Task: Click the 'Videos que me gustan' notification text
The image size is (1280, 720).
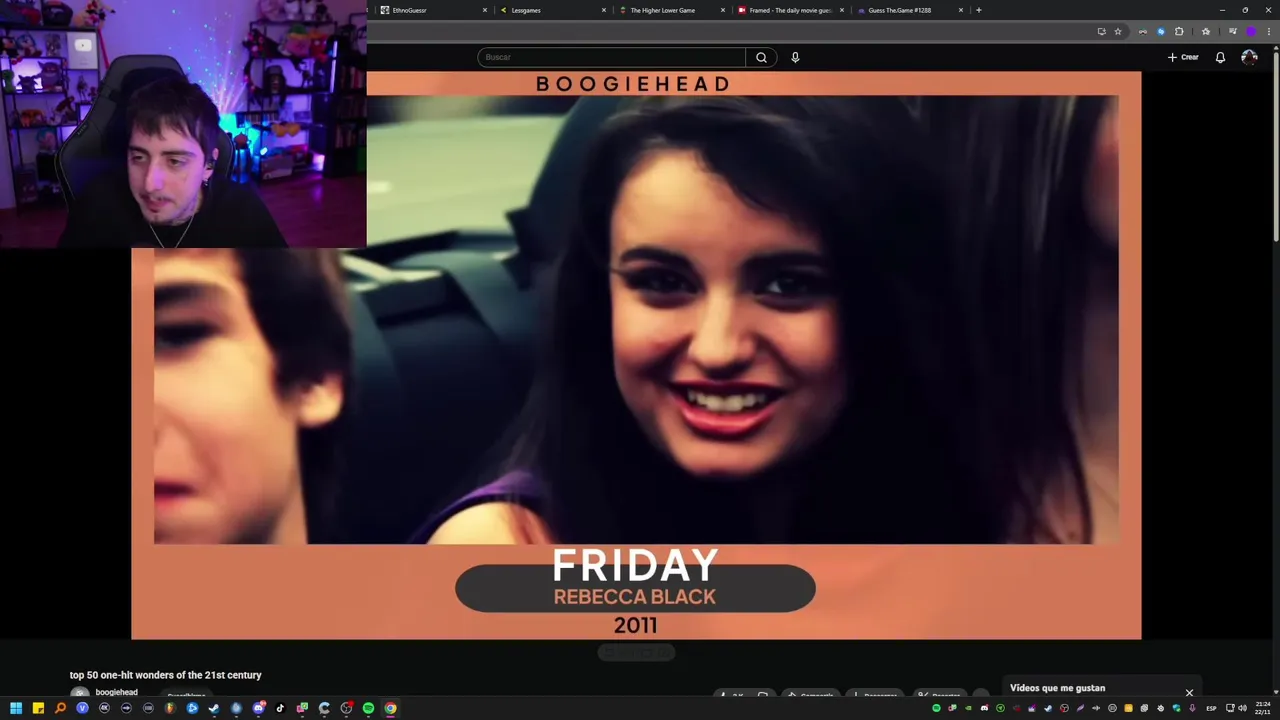Action: pyautogui.click(x=1058, y=688)
